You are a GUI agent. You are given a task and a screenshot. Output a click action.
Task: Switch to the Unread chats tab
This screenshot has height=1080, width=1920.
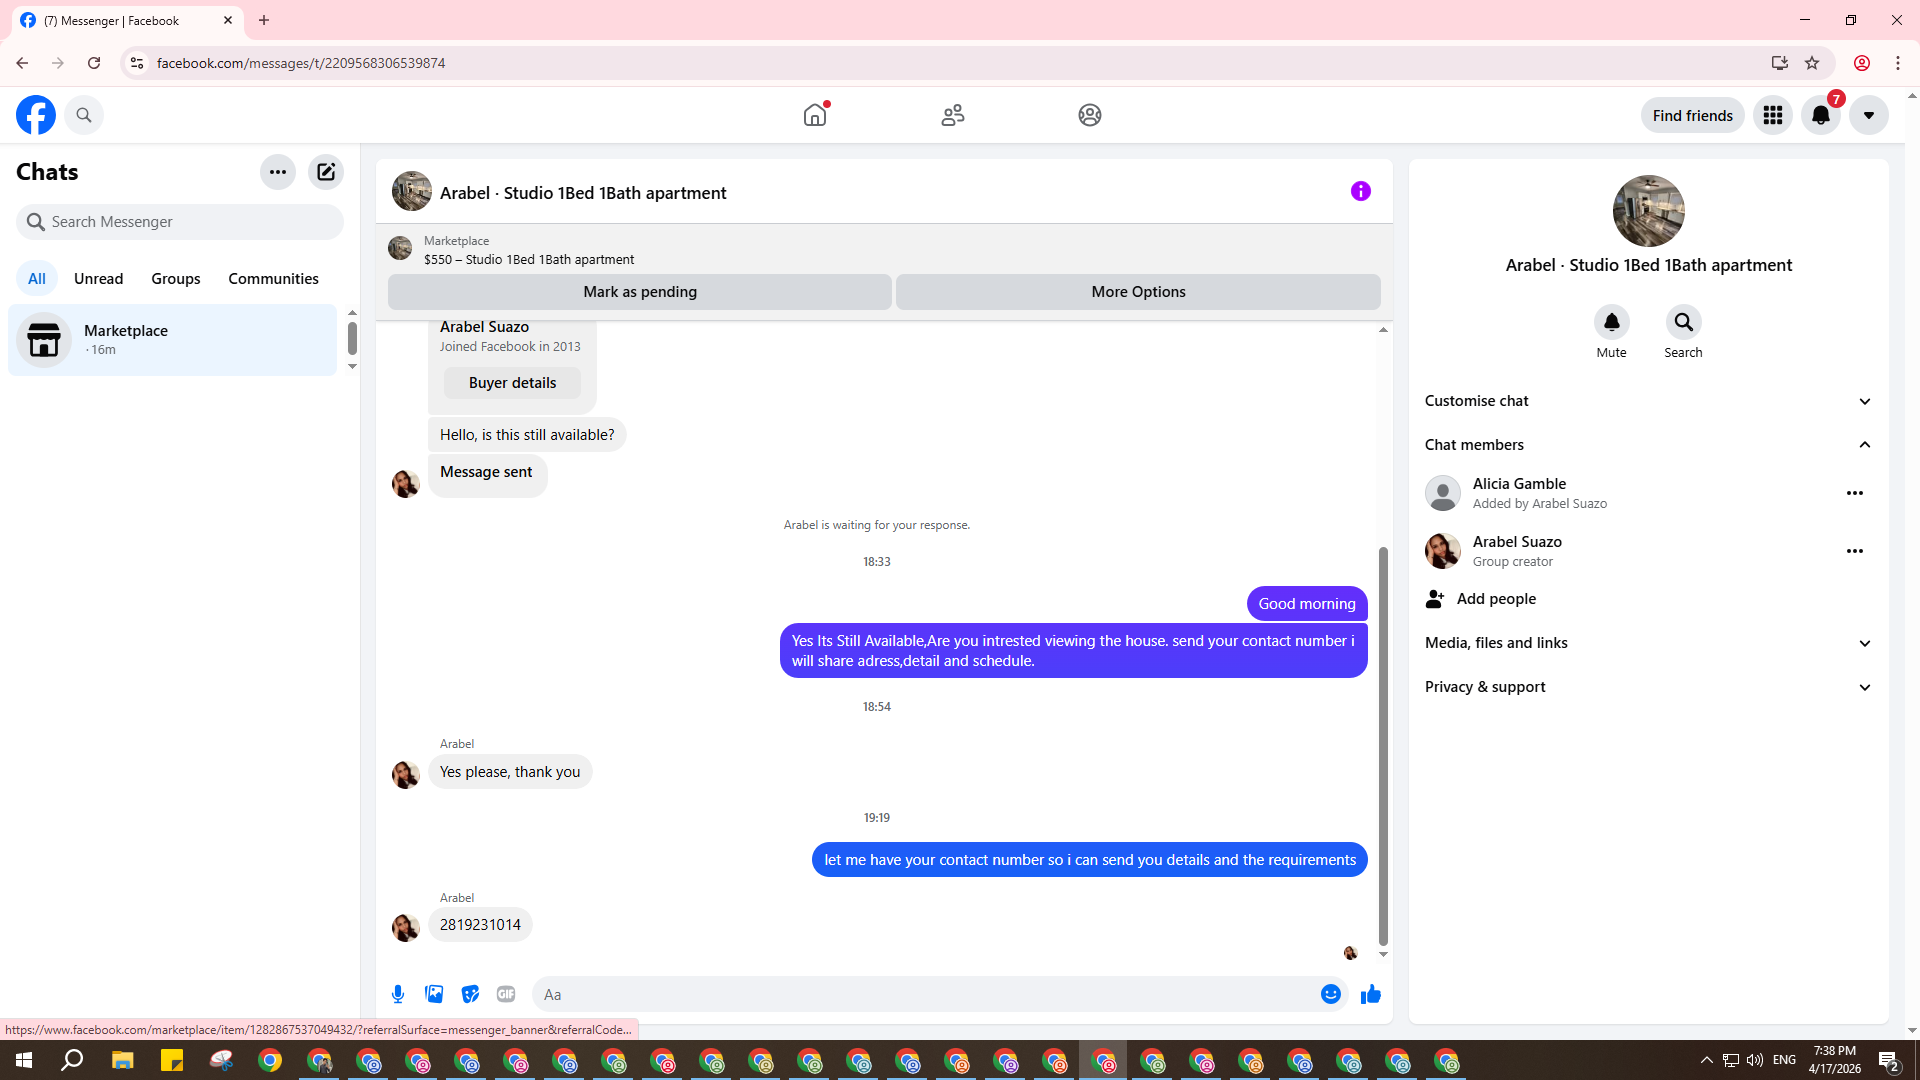pos(98,279)
